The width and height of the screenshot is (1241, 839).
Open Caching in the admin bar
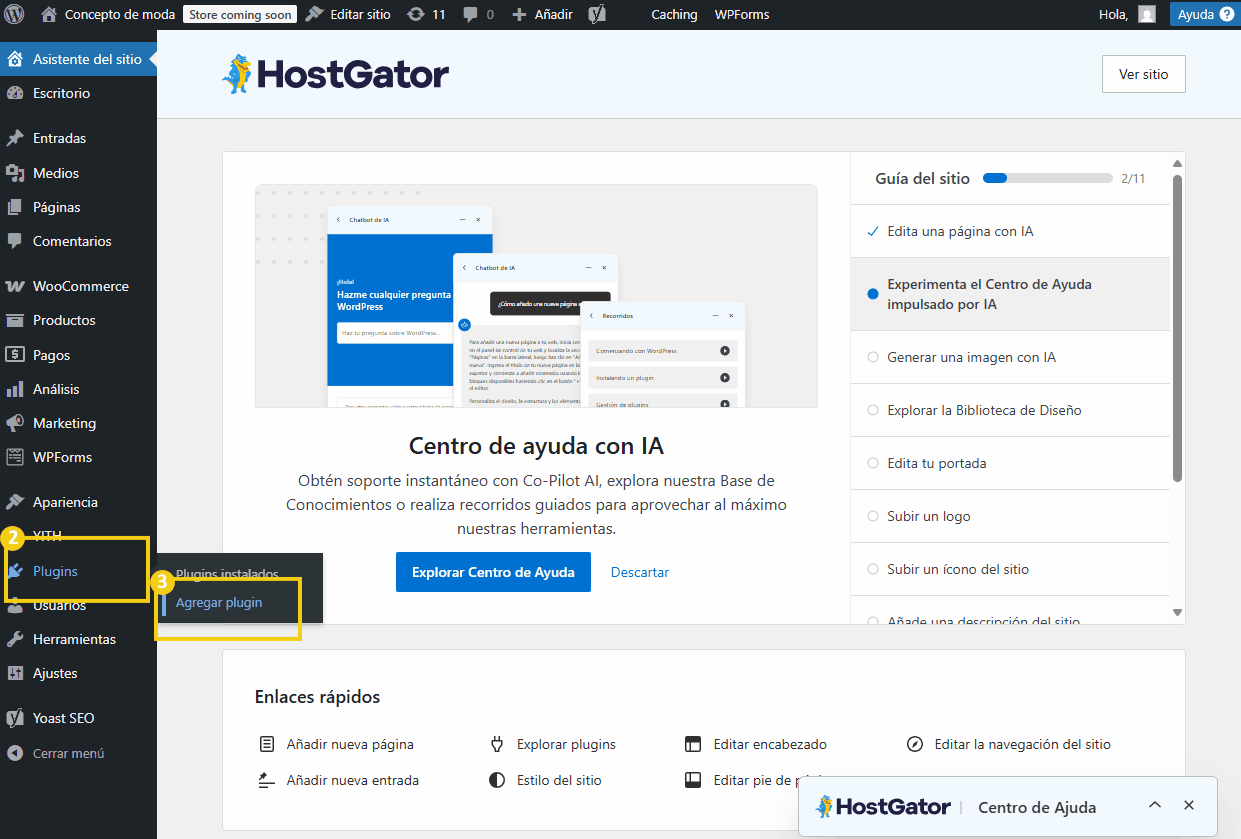pyautogui.click(x=674, y=15)
